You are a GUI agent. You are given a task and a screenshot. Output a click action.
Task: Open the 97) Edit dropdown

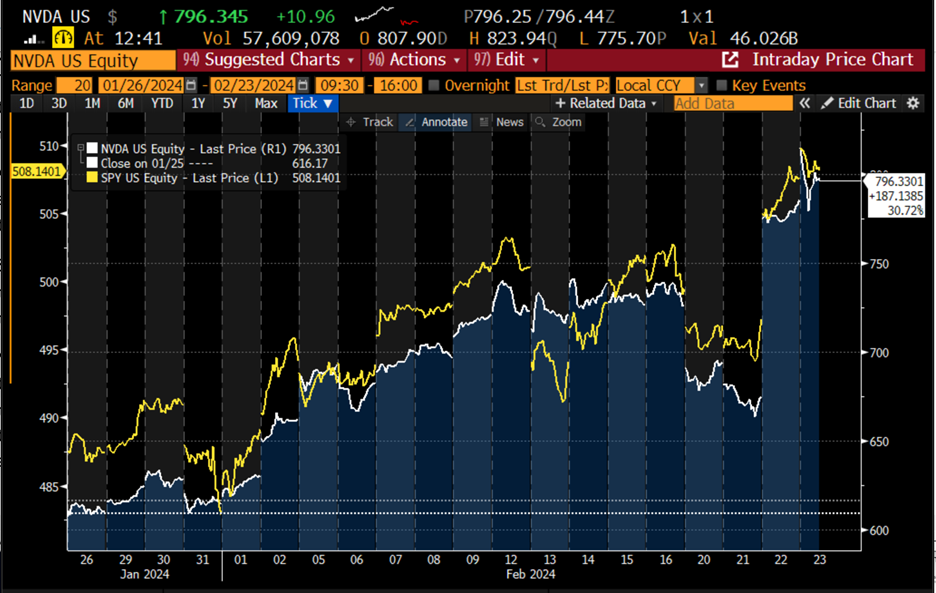point(507,60)
